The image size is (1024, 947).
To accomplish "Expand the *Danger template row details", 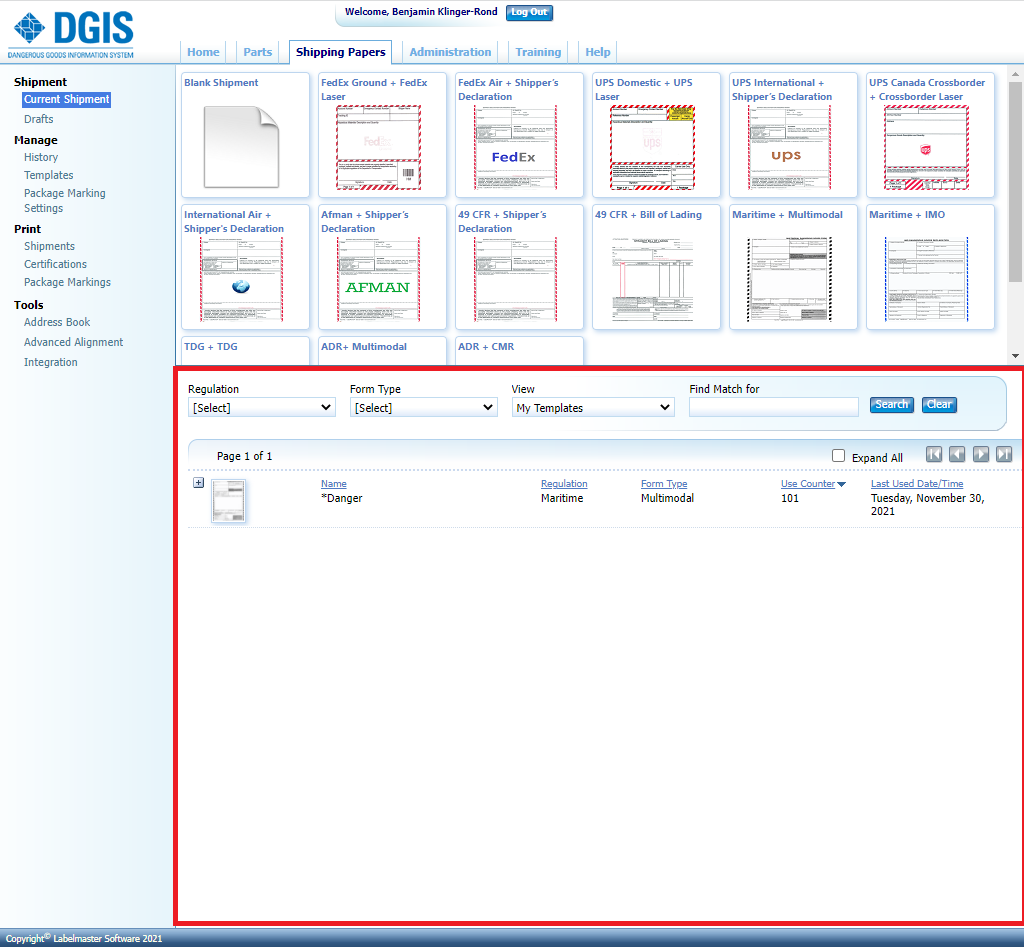I will click(x=198, y=482).
